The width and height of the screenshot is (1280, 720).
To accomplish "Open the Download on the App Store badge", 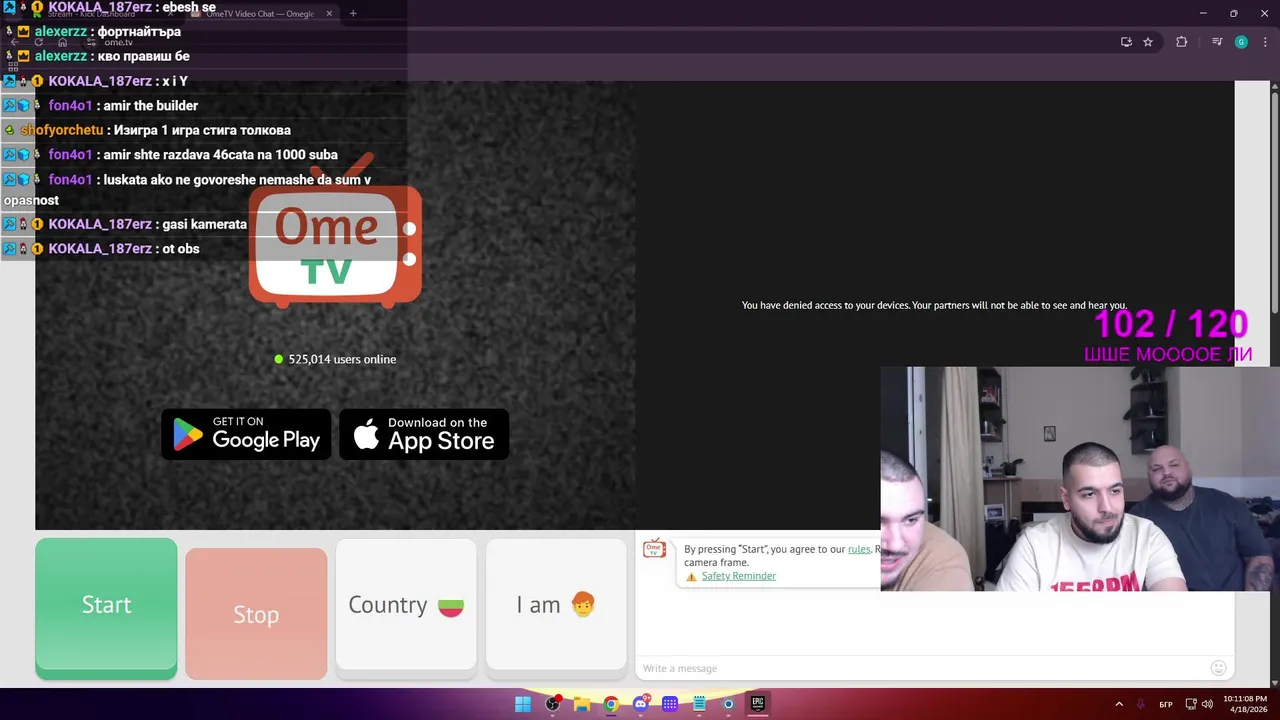I will [424, 434].
